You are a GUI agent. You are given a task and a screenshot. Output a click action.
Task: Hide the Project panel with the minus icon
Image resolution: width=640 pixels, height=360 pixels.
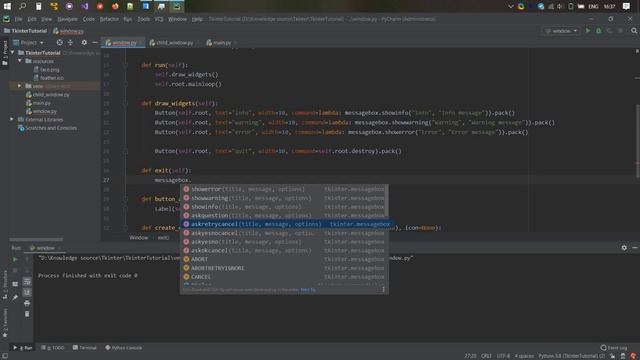tap(95, 42)
